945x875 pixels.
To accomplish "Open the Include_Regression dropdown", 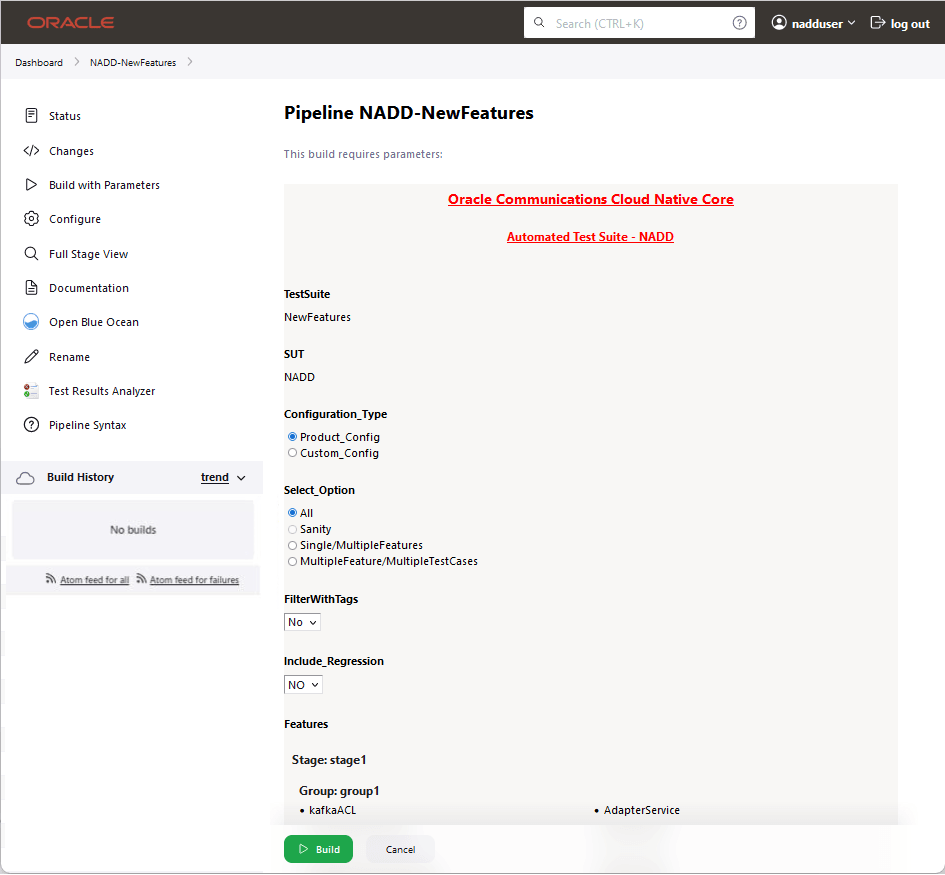I will [303, 685].
